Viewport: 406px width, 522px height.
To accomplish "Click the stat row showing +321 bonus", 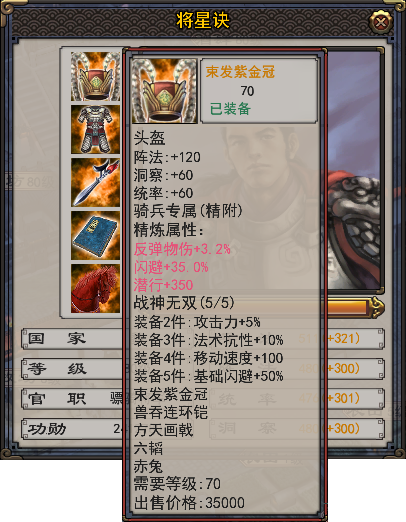I will click(353, 339).
